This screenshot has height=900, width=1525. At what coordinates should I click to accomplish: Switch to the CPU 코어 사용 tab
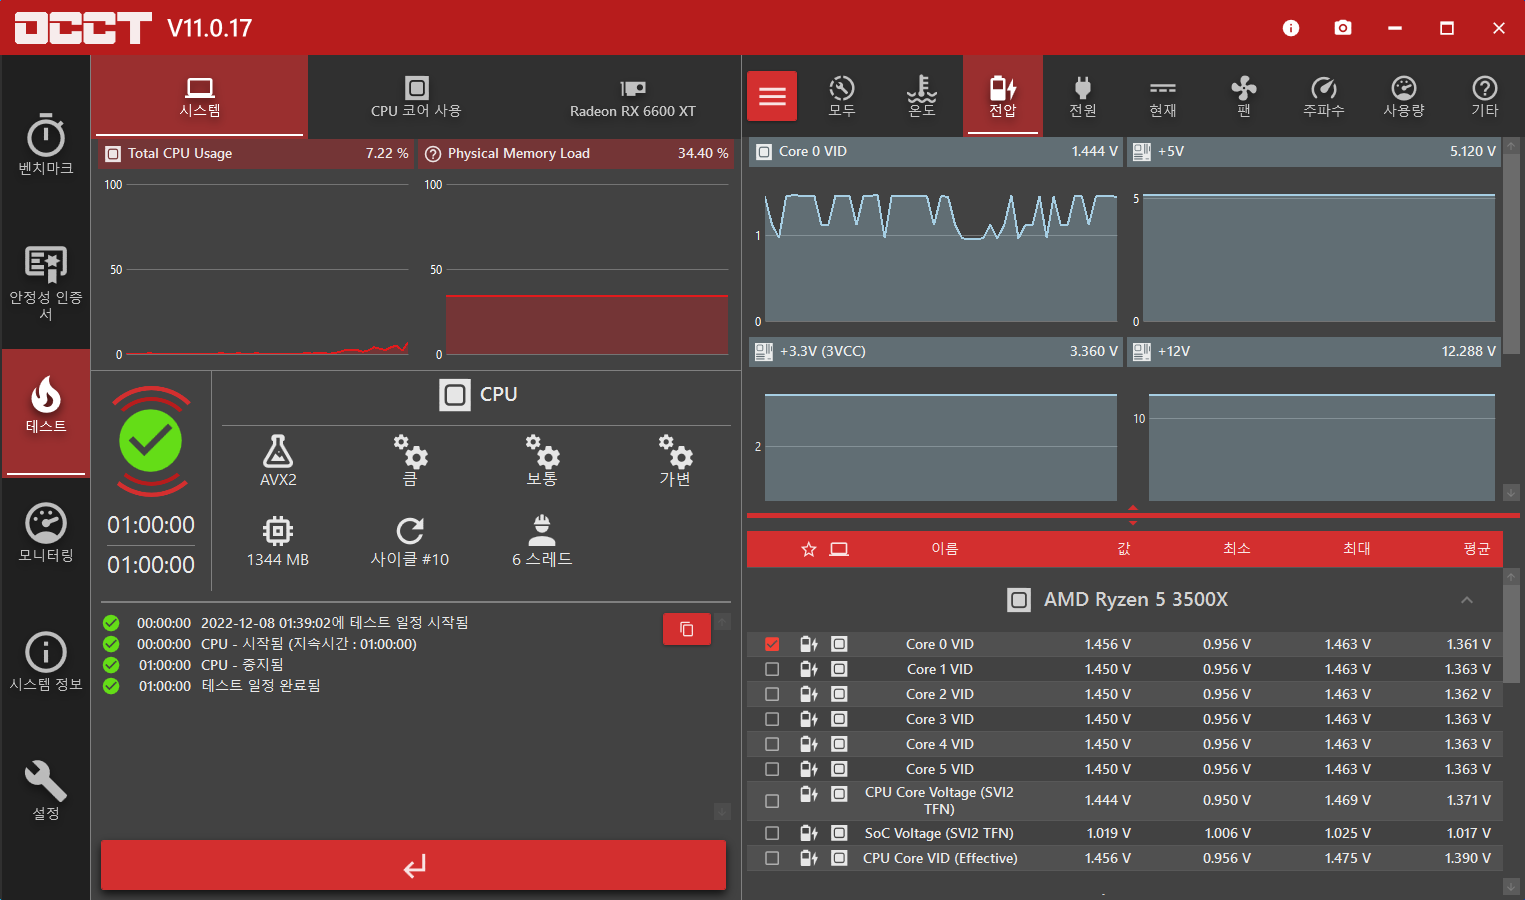416,96
